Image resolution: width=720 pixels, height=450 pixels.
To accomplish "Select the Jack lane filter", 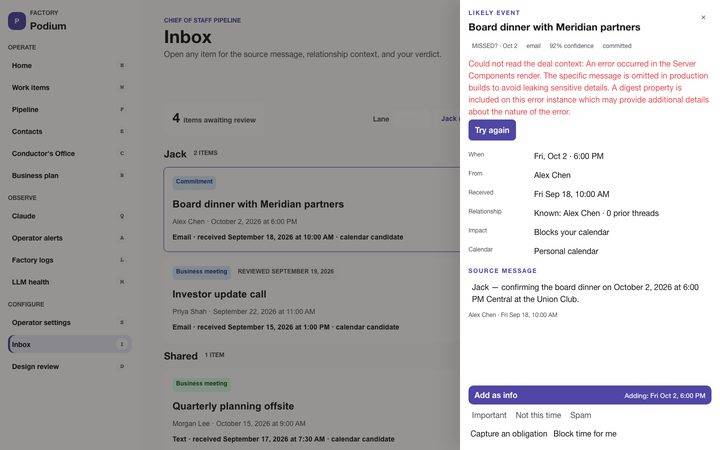I will click(449, 119).
